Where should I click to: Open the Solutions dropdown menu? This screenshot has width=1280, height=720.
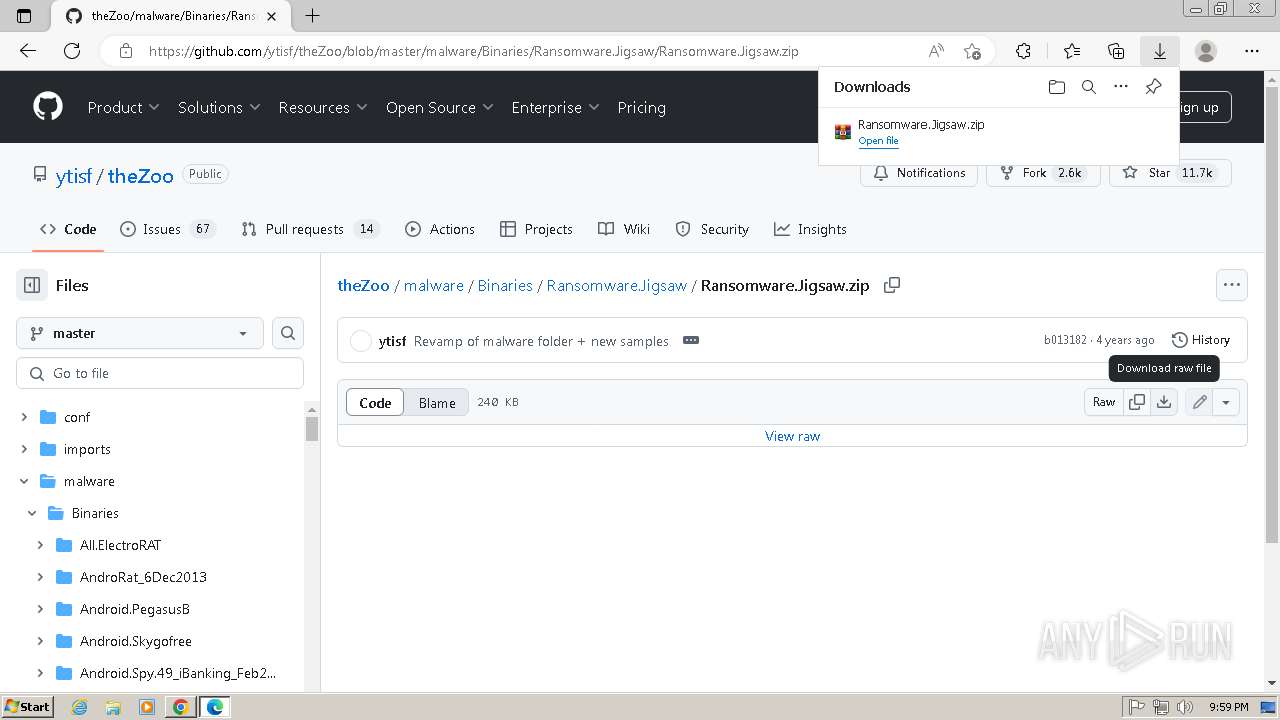coord(219,107)
